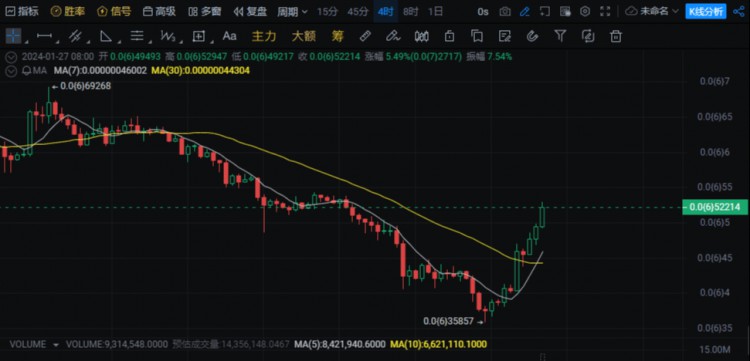The width and height of the screenshot is (750, 361).
Task: Select the 45分 timeframe
Action: pyautogui.click(x=358, y=11)
